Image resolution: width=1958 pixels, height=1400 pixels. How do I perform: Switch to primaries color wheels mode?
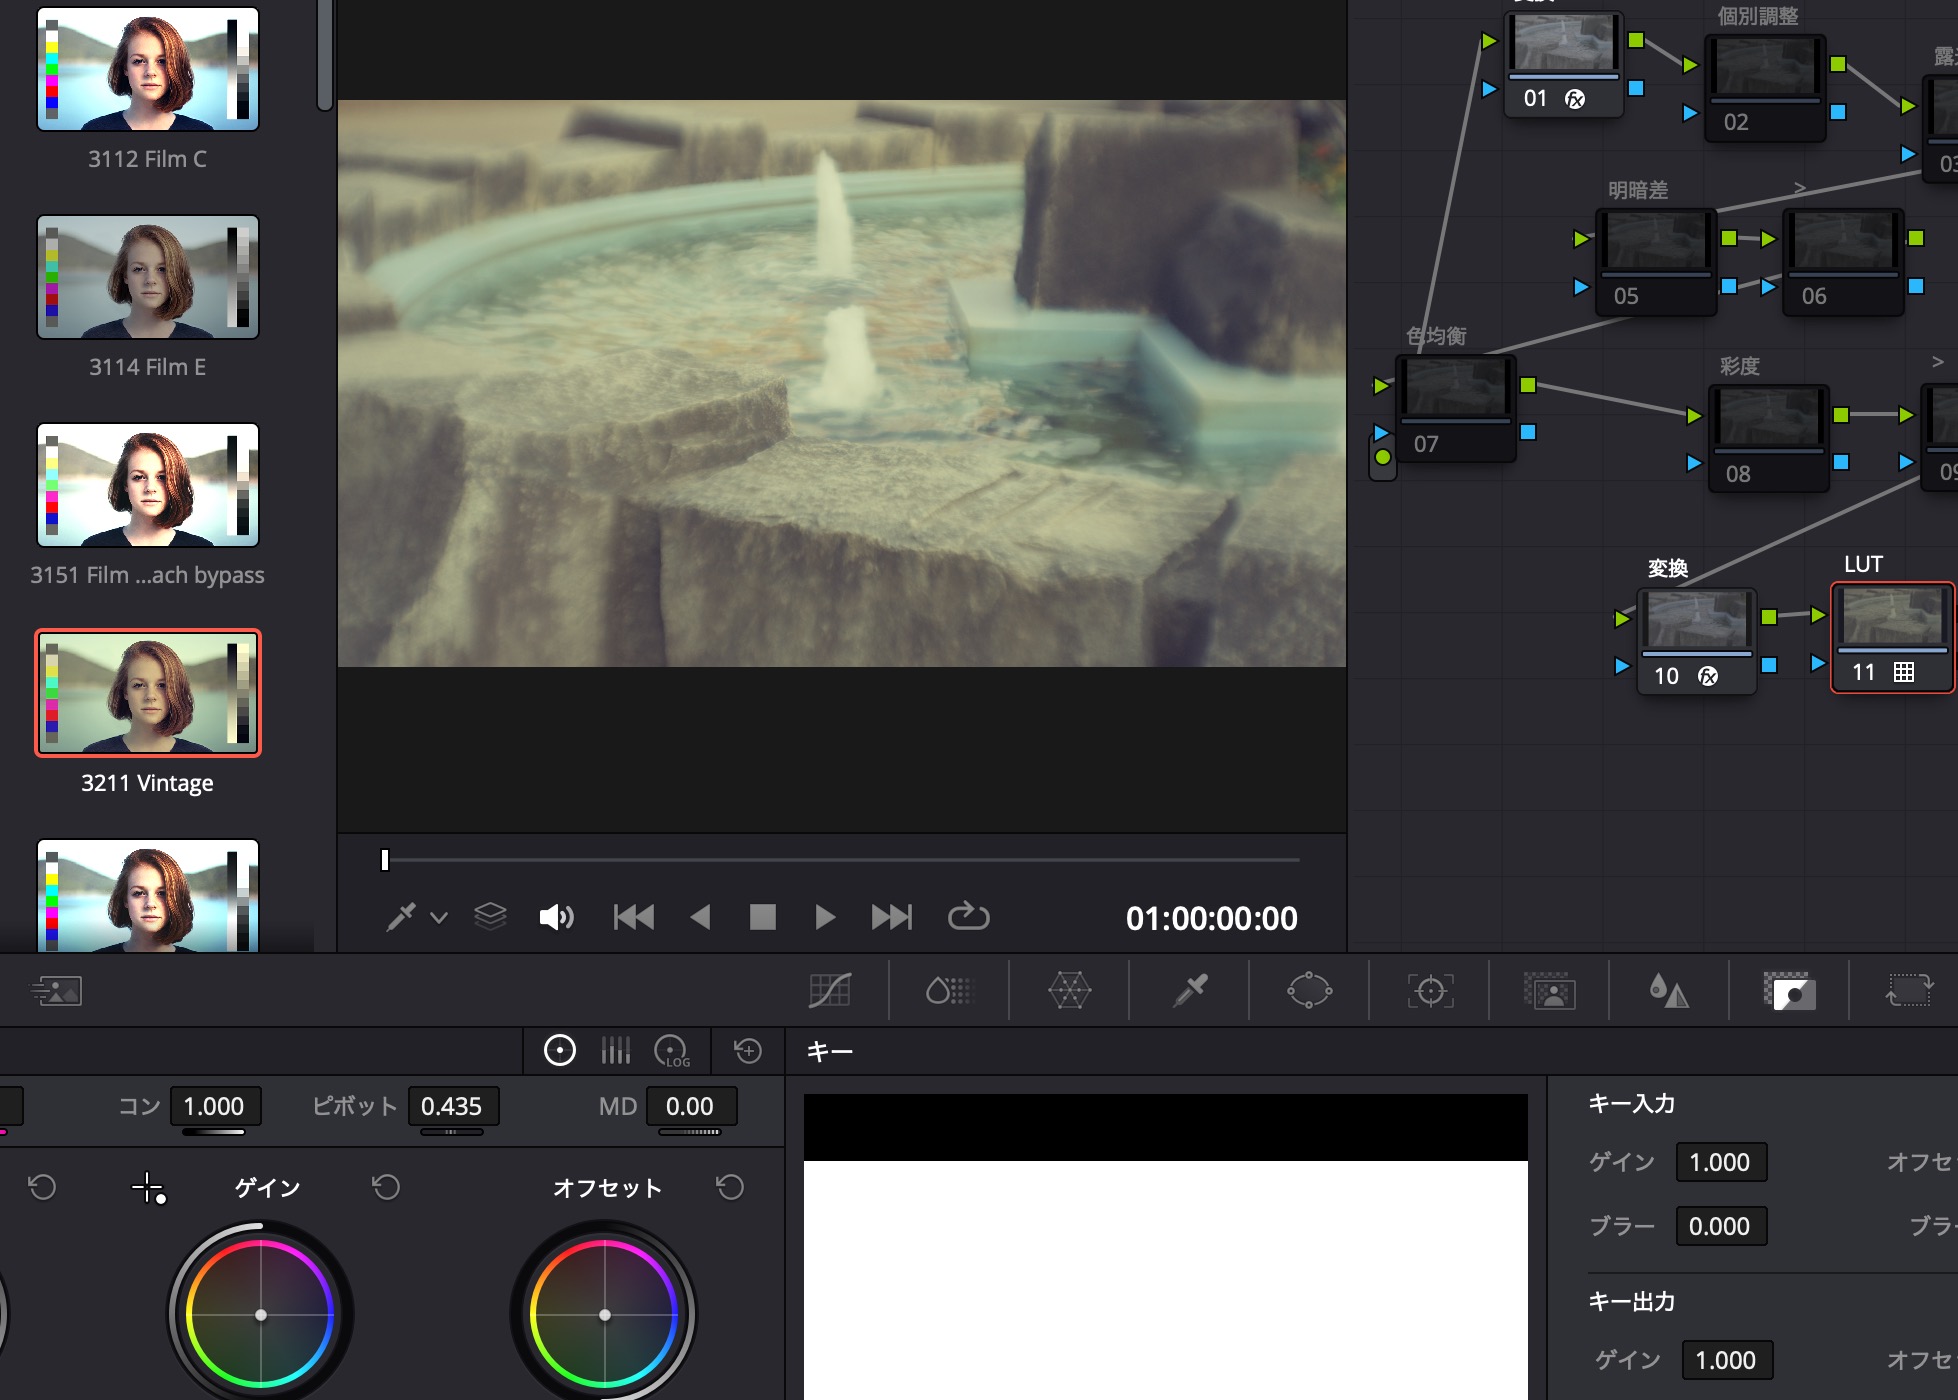(x=559, y=1051)
